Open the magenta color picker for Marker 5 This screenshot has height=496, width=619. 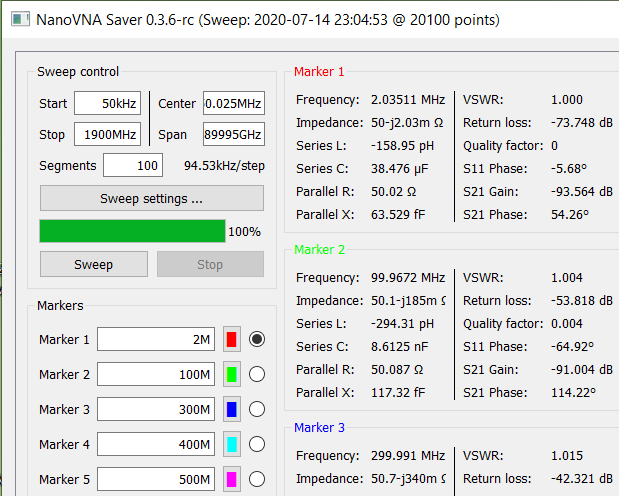[232, 479]
